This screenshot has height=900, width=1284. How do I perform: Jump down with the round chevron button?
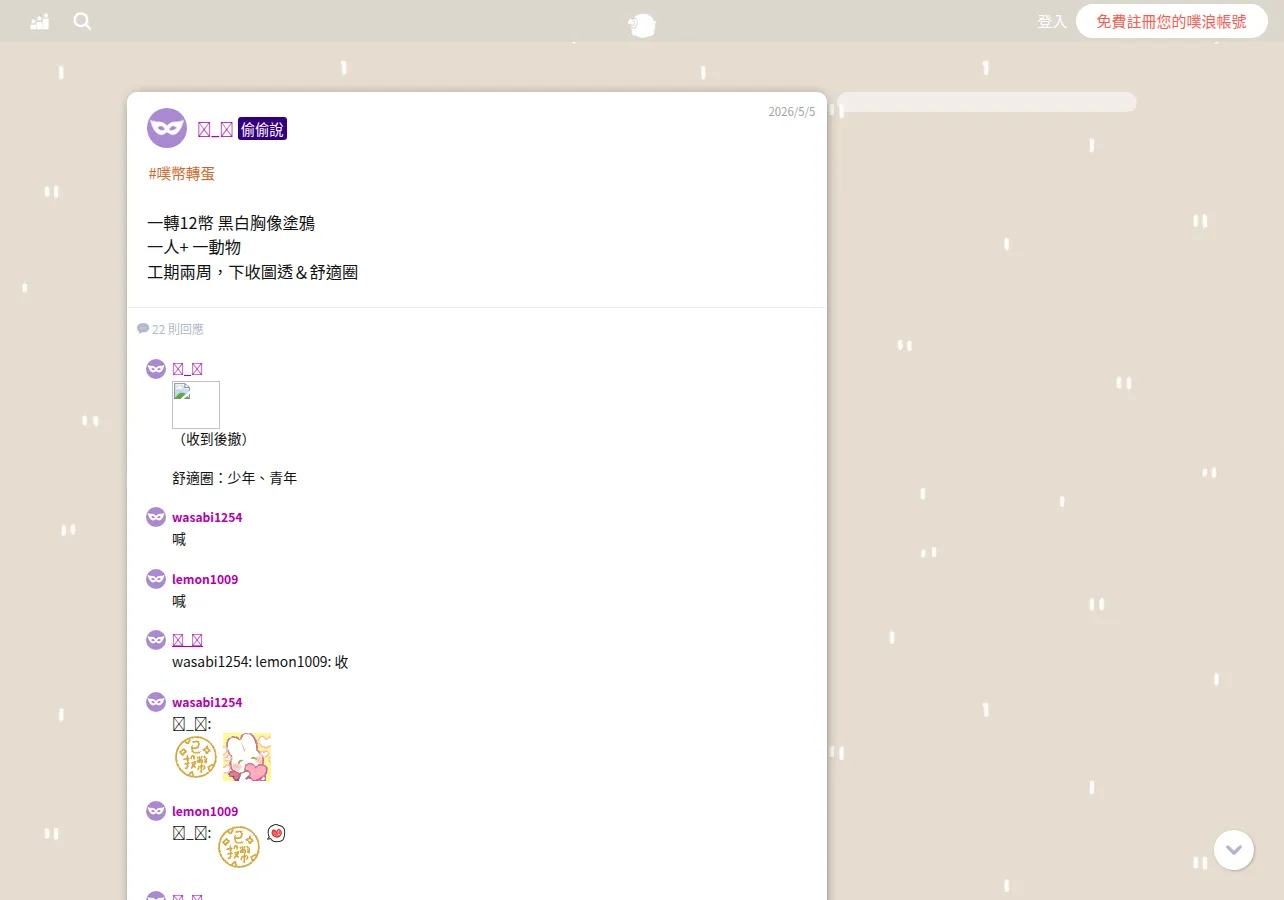[x=1234, y=850]
